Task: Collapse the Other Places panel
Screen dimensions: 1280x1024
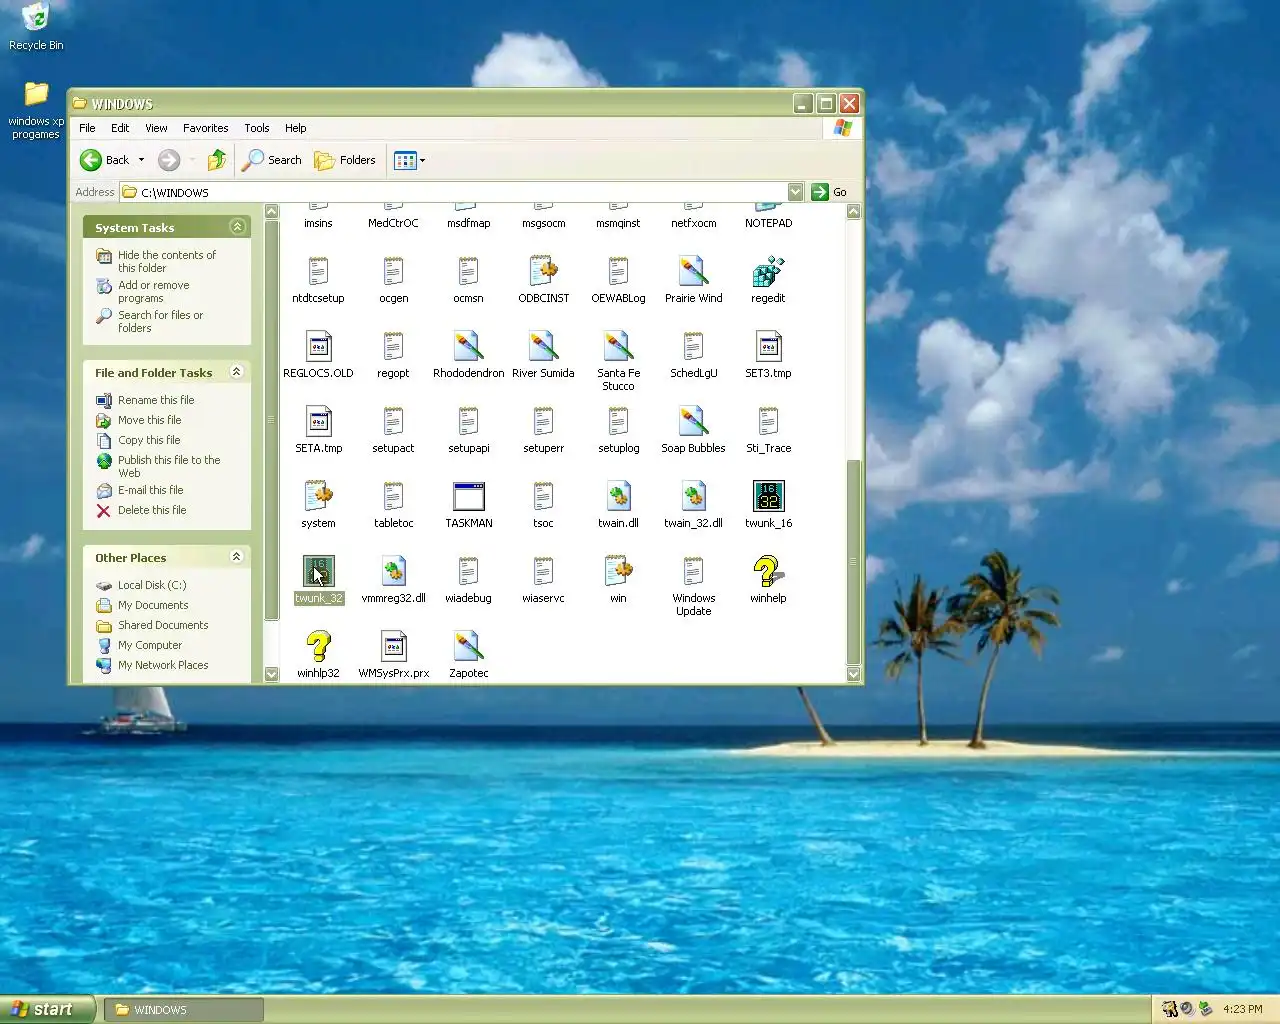Action: point(237,557)
